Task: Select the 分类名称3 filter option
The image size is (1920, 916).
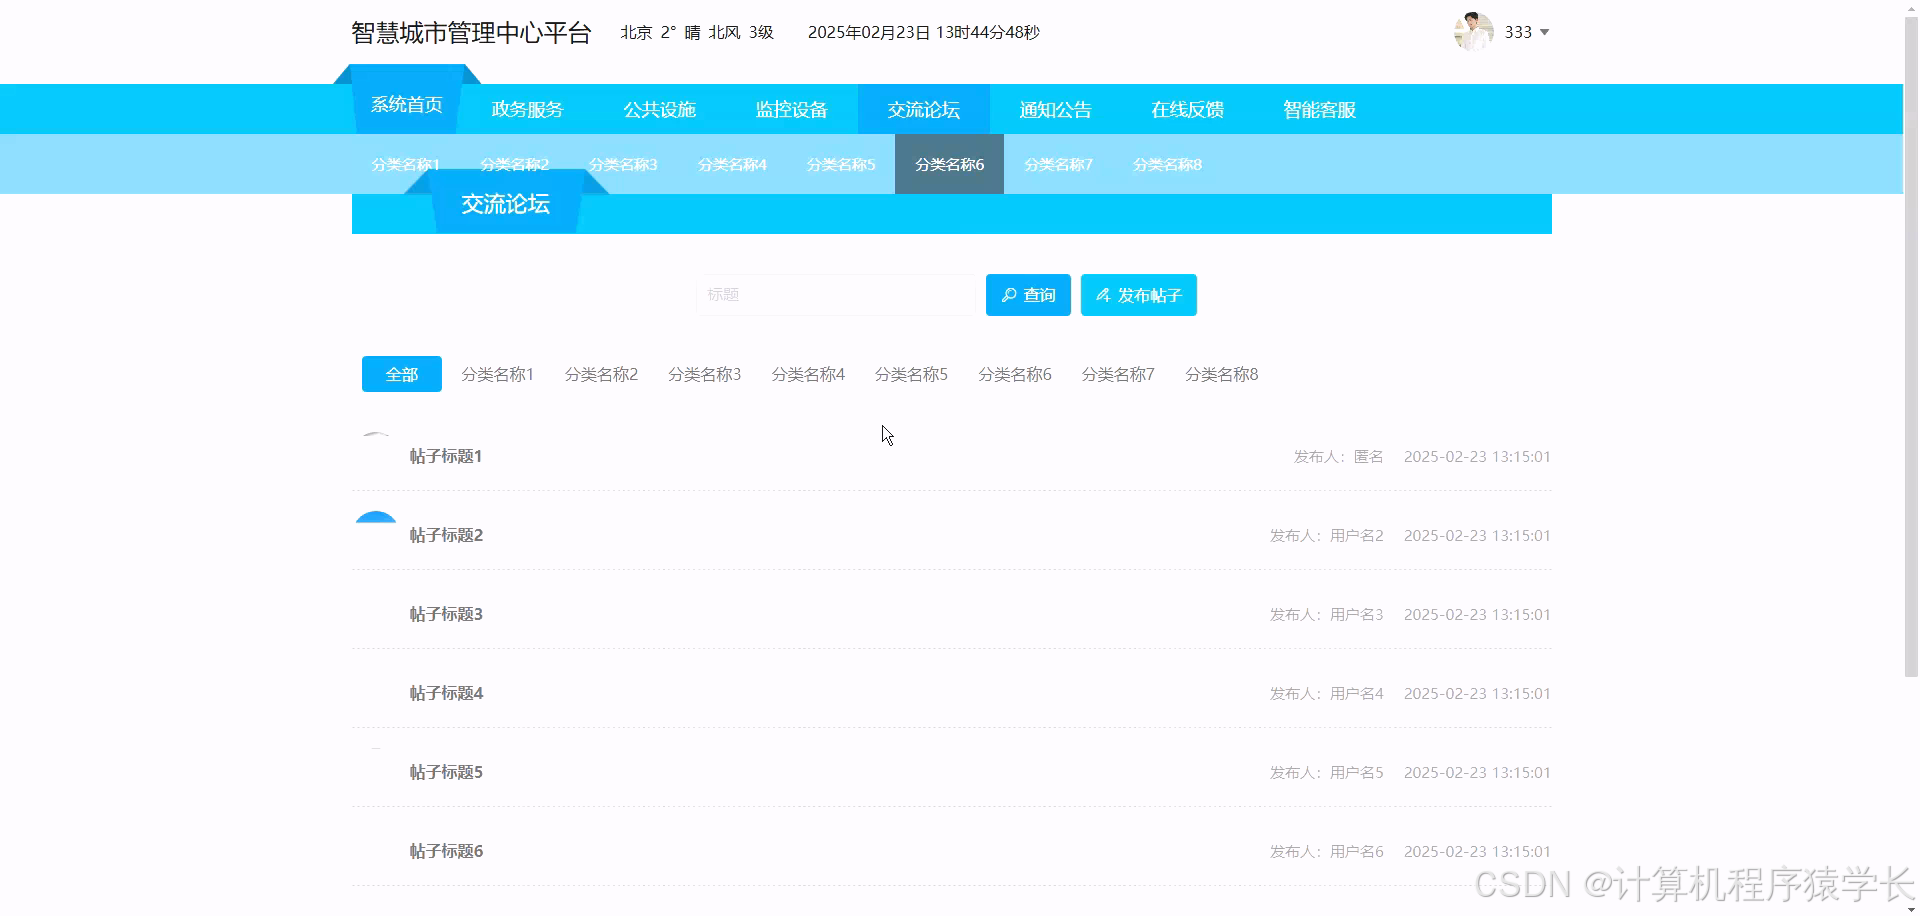Action: [704, 373]
